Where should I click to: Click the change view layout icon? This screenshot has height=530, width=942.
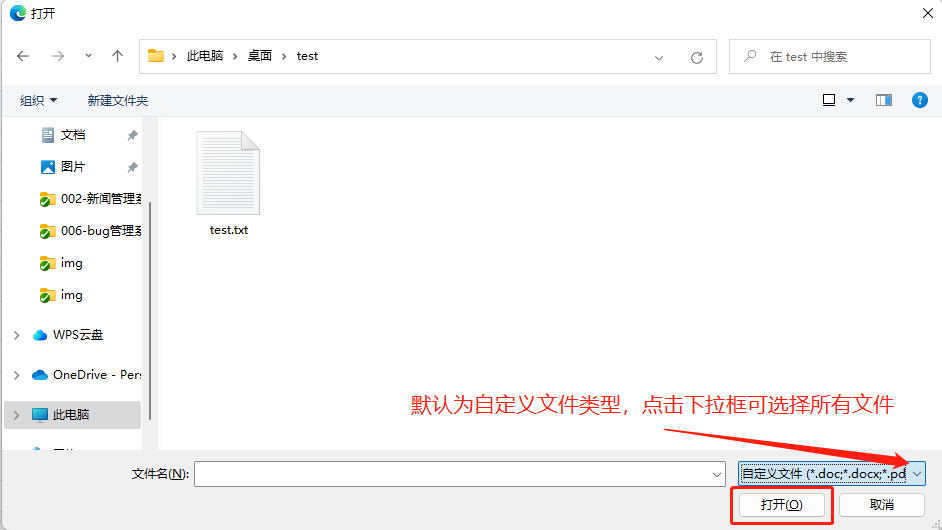(x=829, y=100)
